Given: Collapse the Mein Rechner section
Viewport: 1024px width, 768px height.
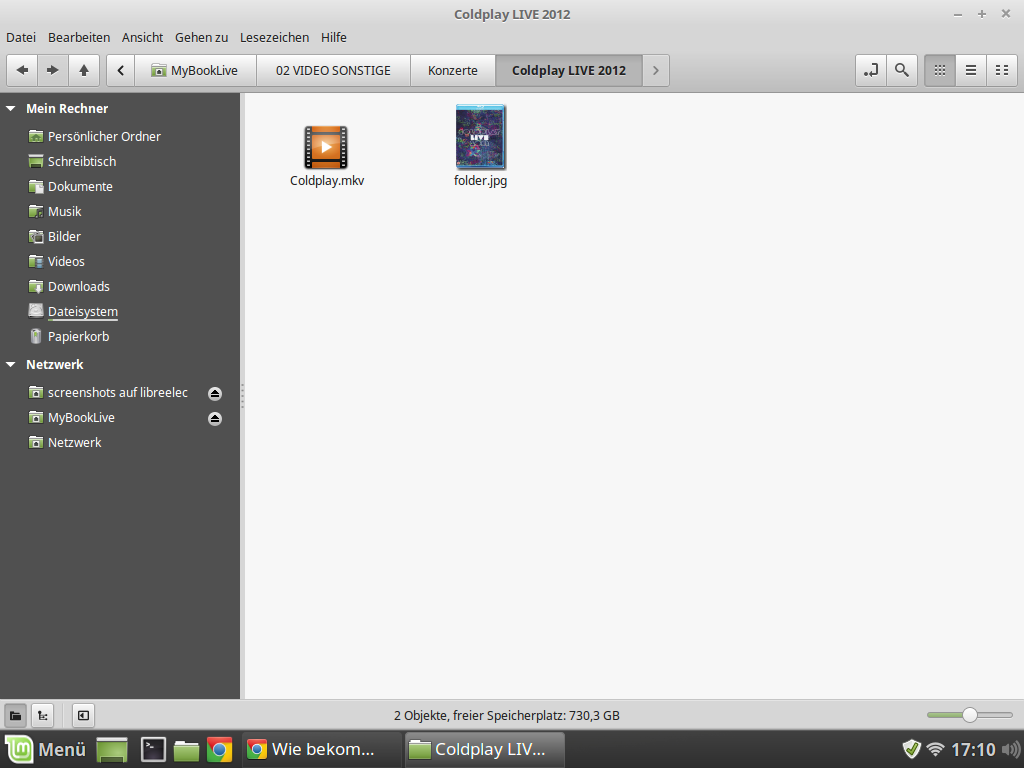Looking at the screenshot, I should [10, 108].
